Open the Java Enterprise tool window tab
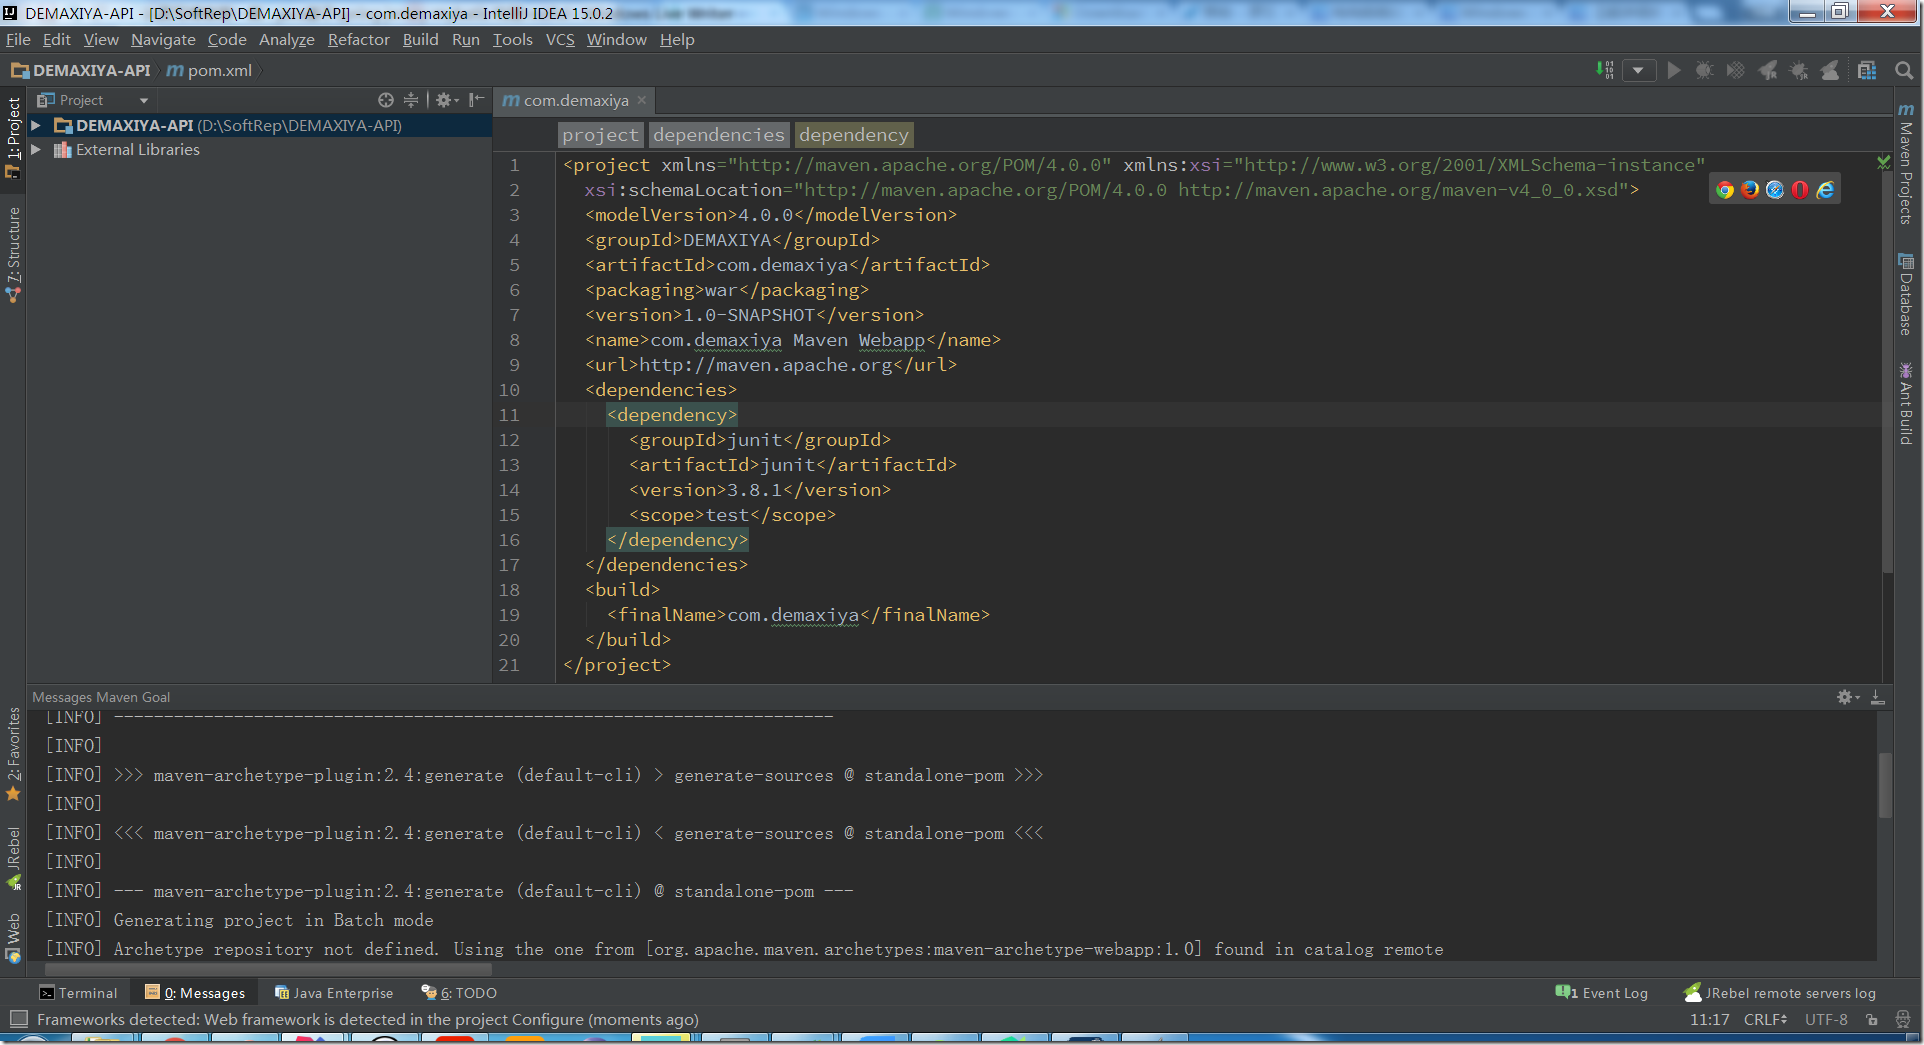The height and width of the screenshot is (1045, 1924). coord(334,993)
